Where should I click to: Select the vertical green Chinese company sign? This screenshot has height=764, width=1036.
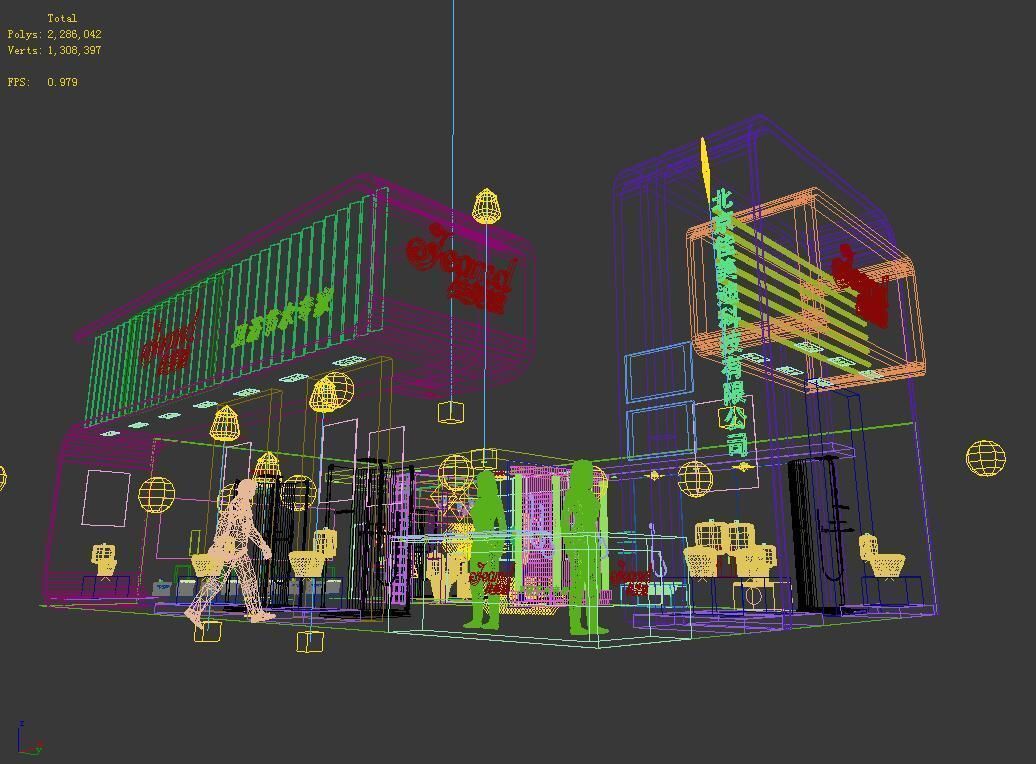(x=732, y=322)
